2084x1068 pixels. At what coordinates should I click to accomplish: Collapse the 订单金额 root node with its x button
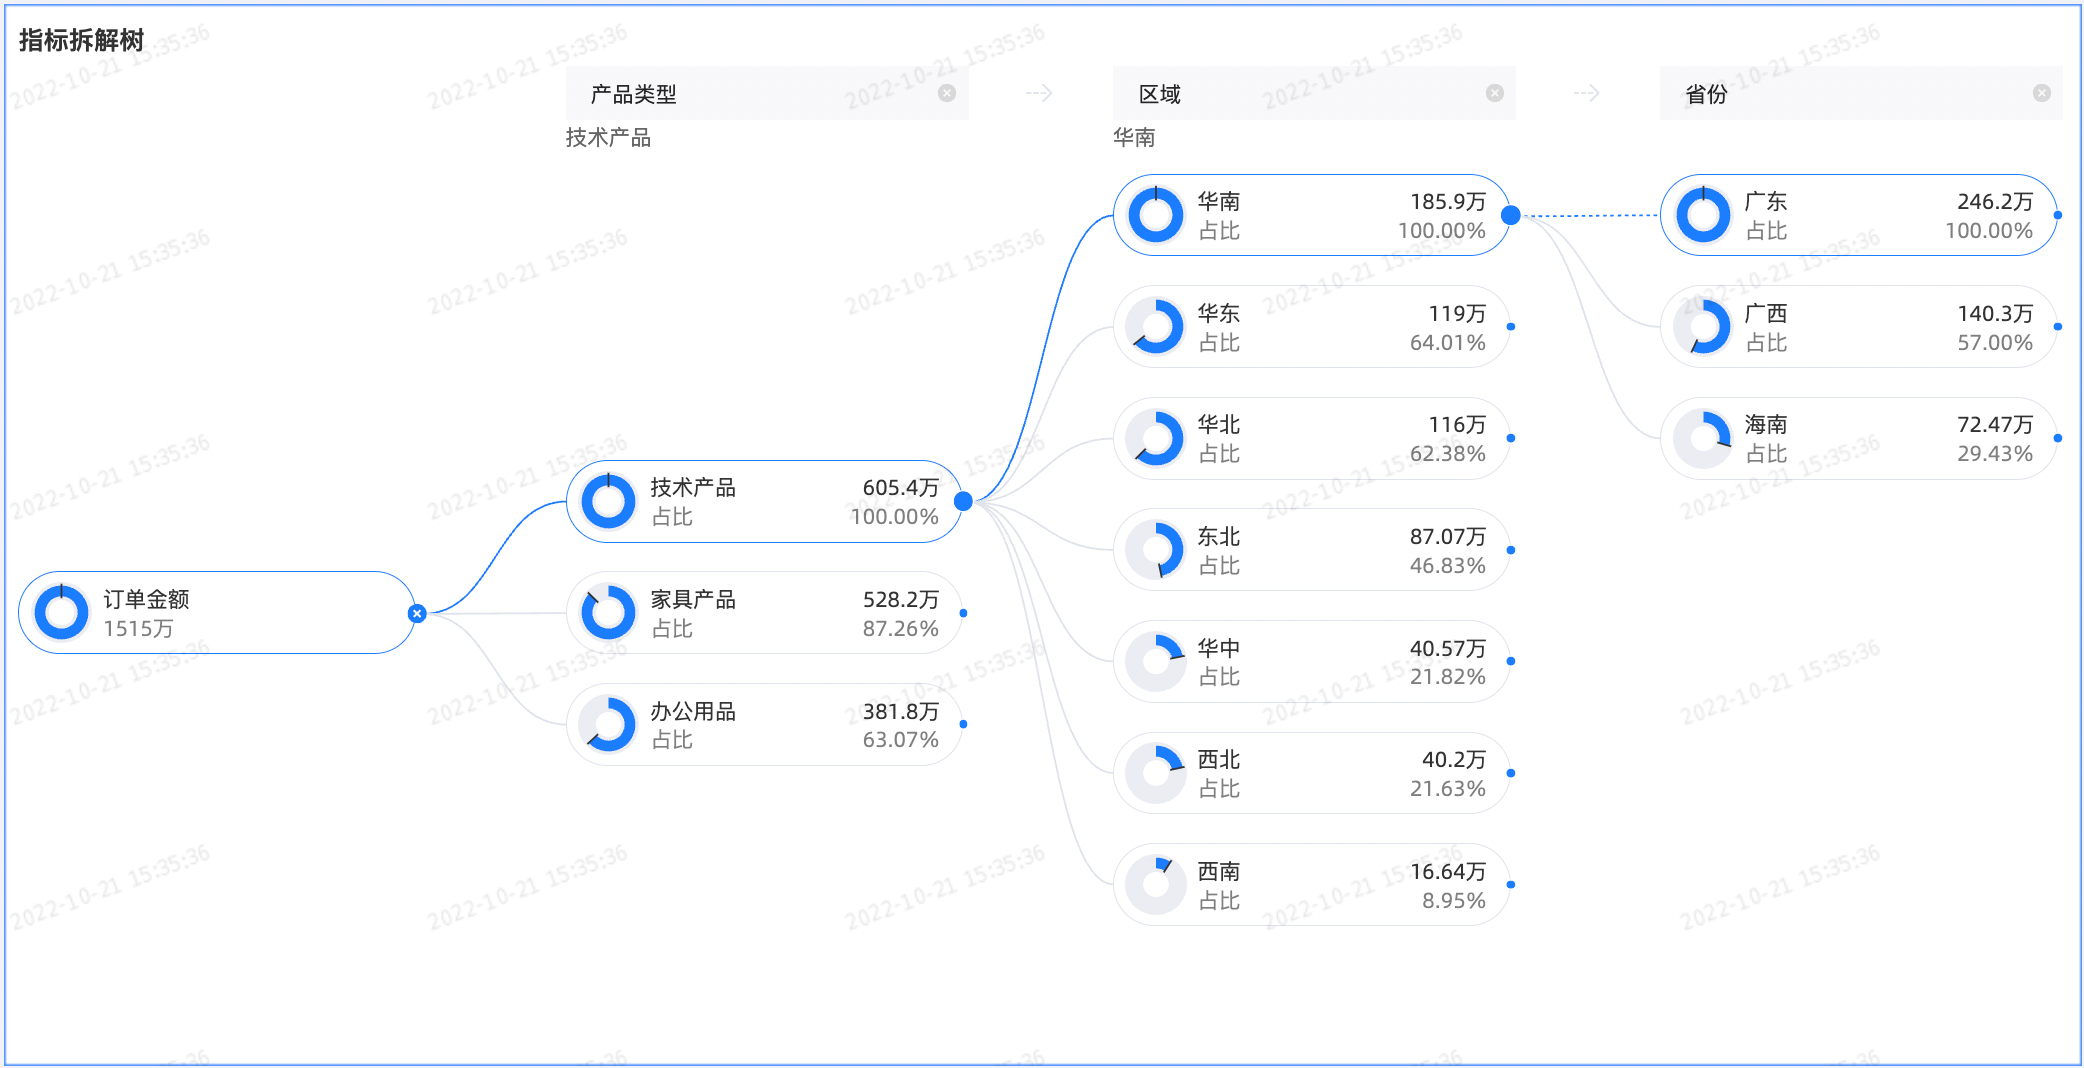click(417, 613)
